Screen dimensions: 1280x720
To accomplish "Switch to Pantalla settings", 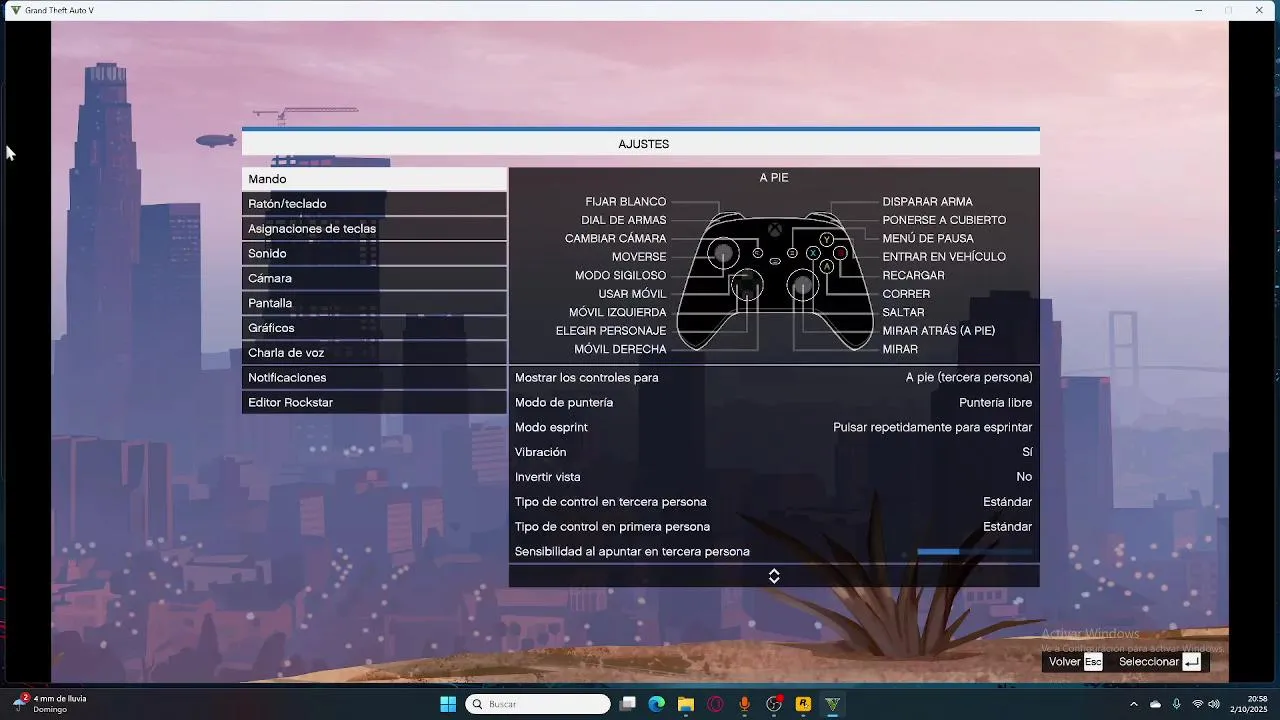I will 374,303.
